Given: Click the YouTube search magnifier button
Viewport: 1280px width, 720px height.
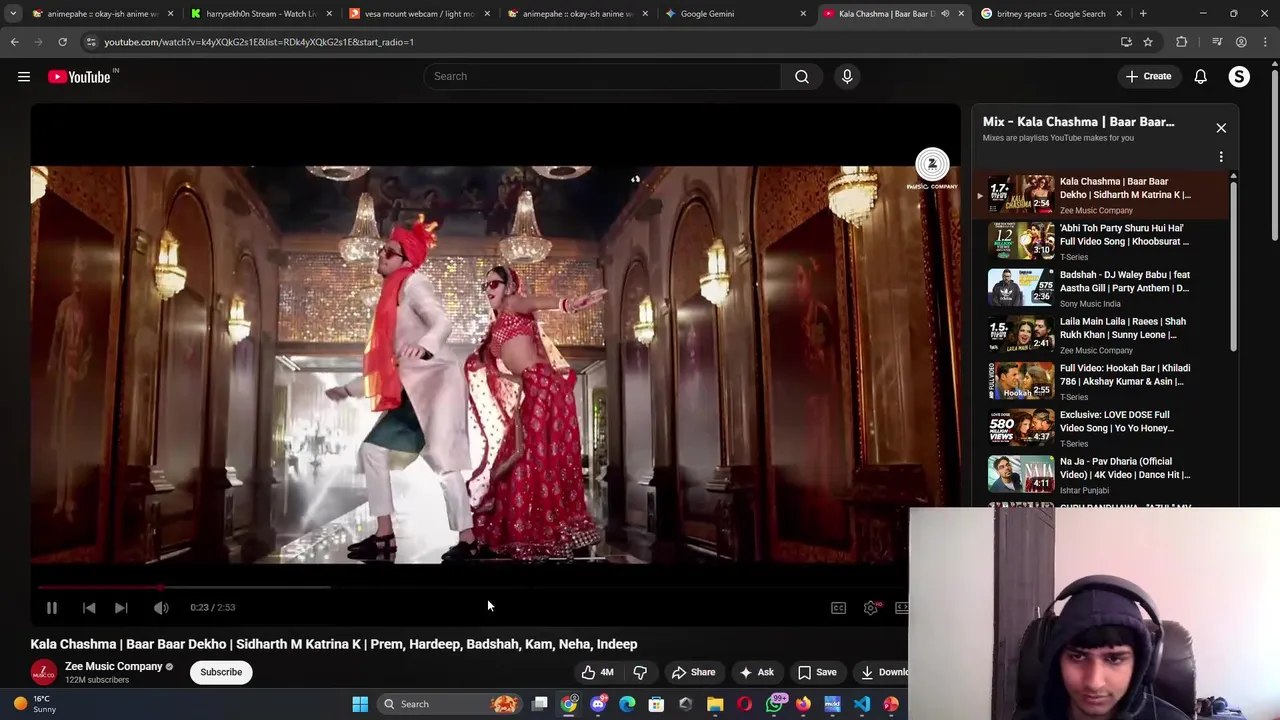Looking at the screenshot, I should click(x=802, y=76).
